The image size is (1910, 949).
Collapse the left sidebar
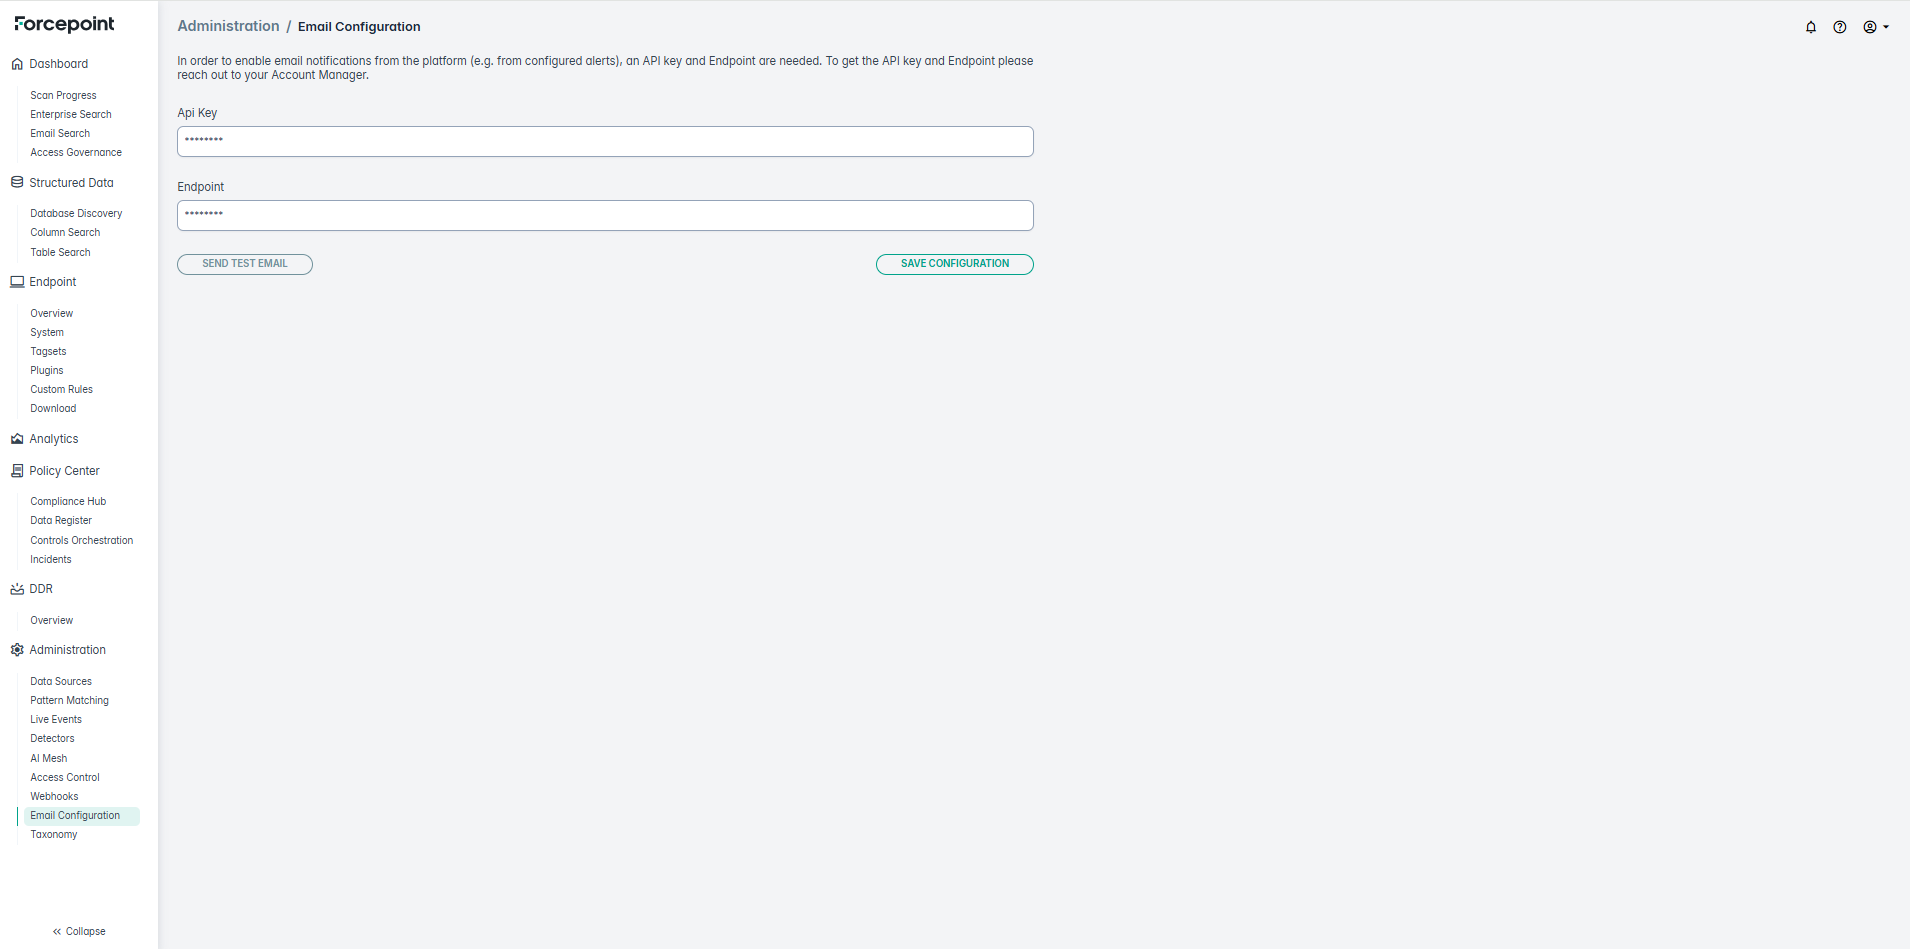tap(79, 931)
